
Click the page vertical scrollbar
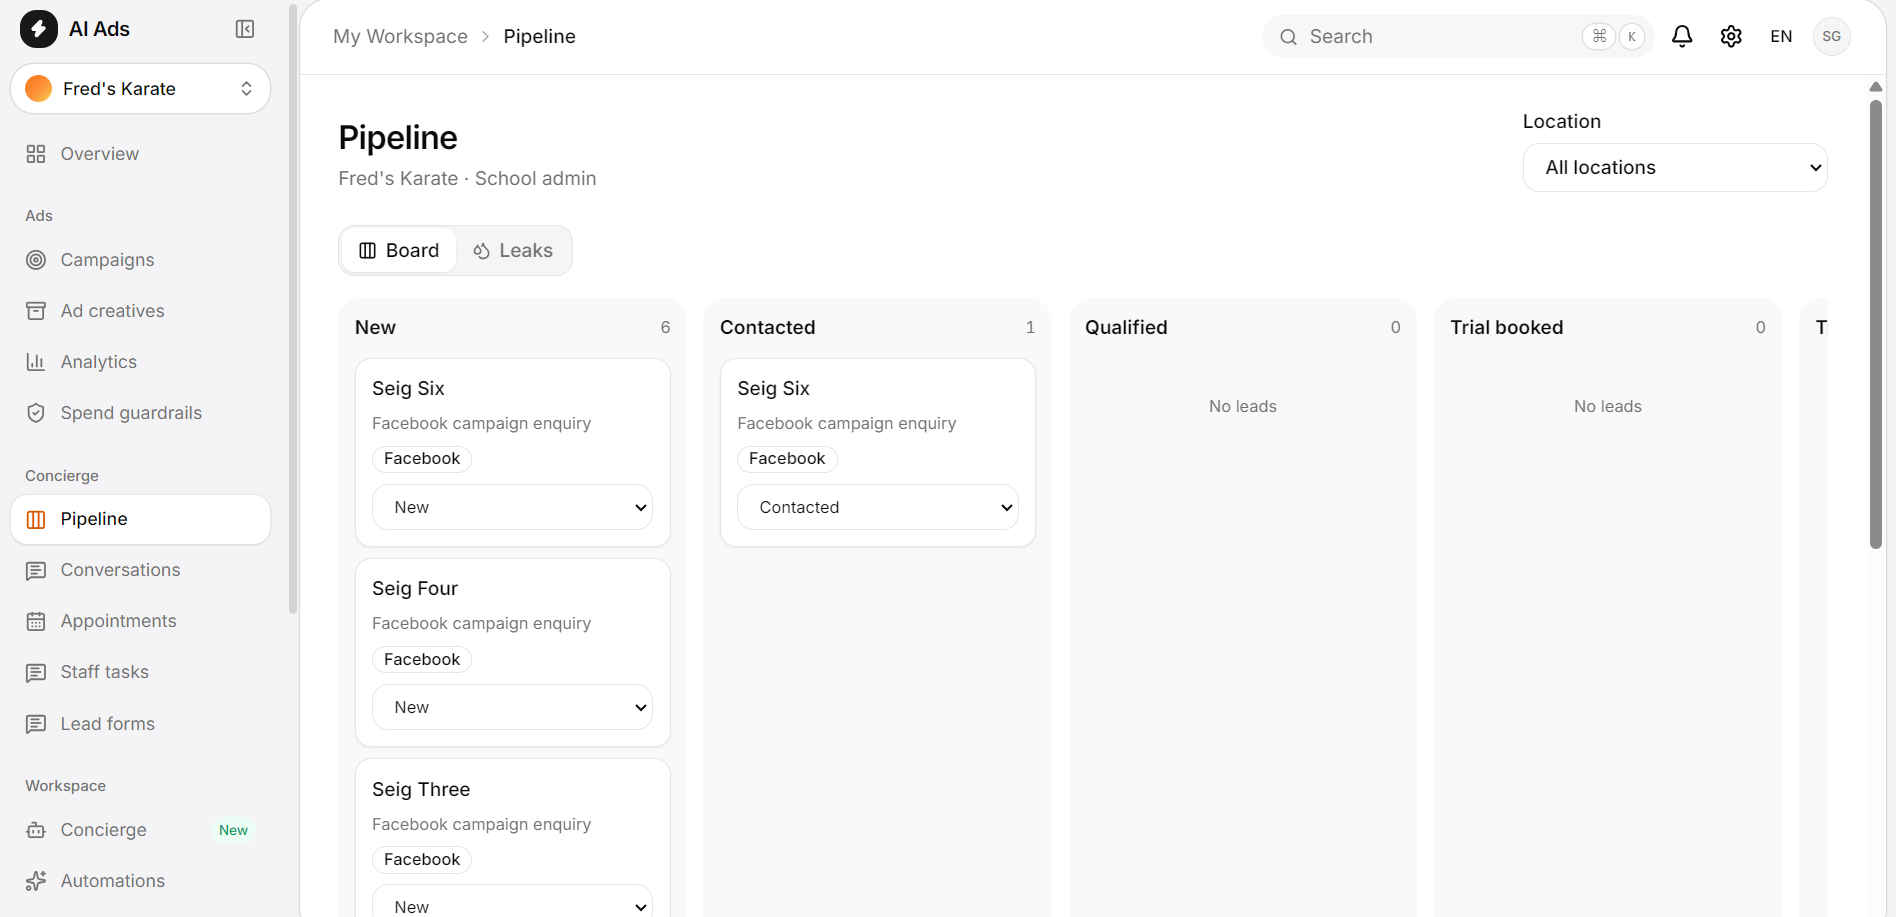click(1876, 323)
